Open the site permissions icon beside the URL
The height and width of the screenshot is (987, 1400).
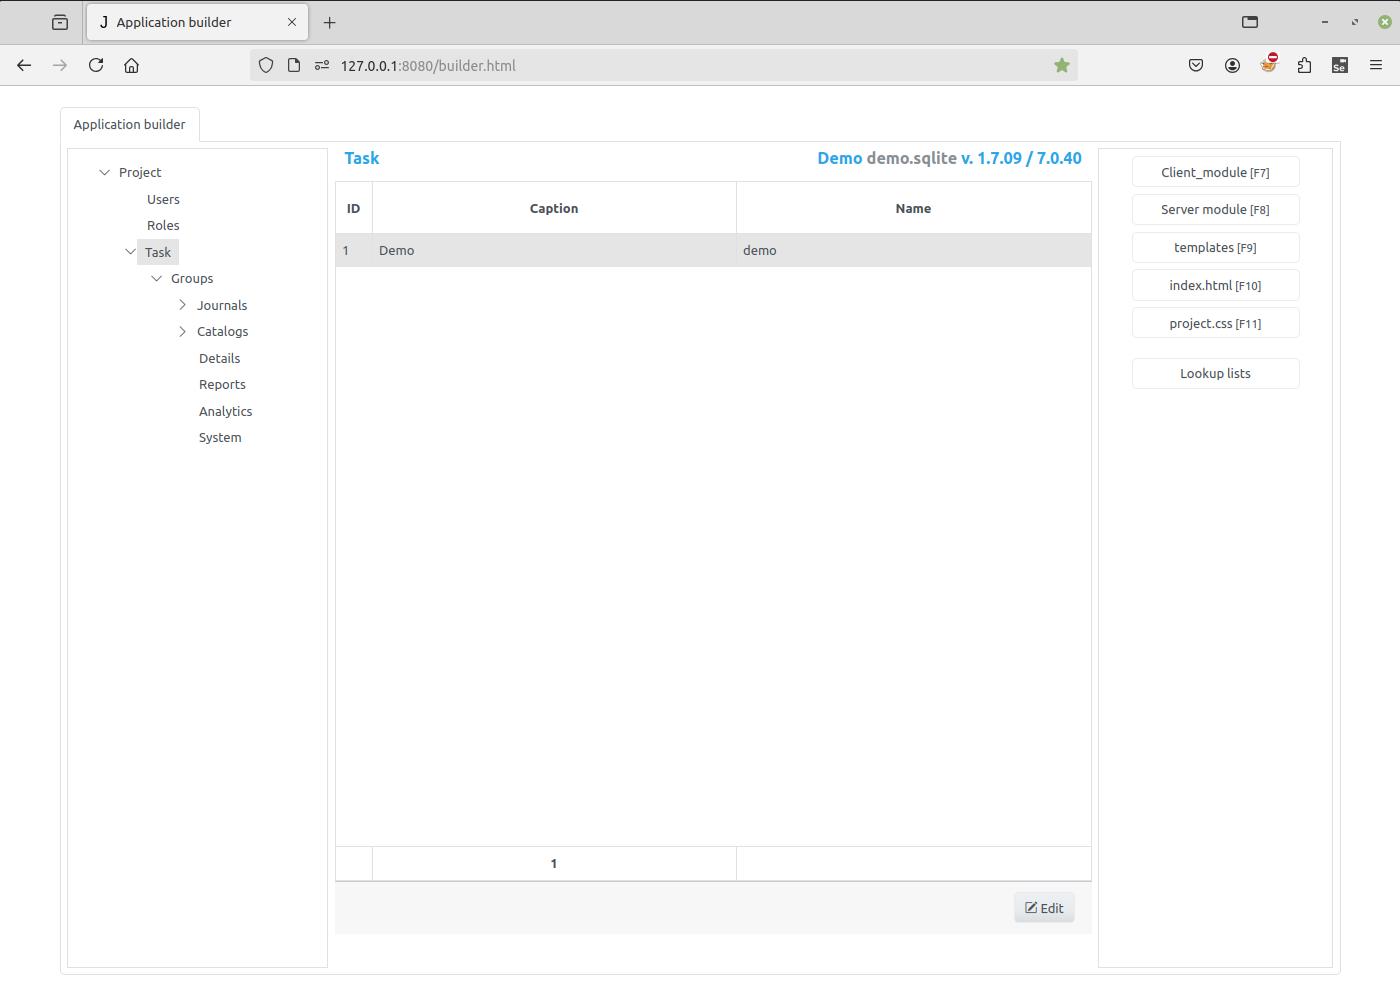coord(322,64)
